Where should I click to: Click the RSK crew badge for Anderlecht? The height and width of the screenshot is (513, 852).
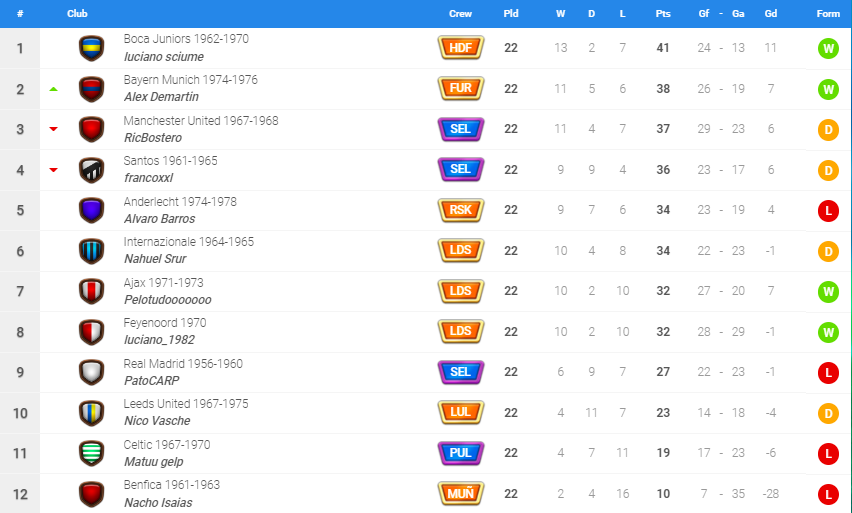pos(461,210)
